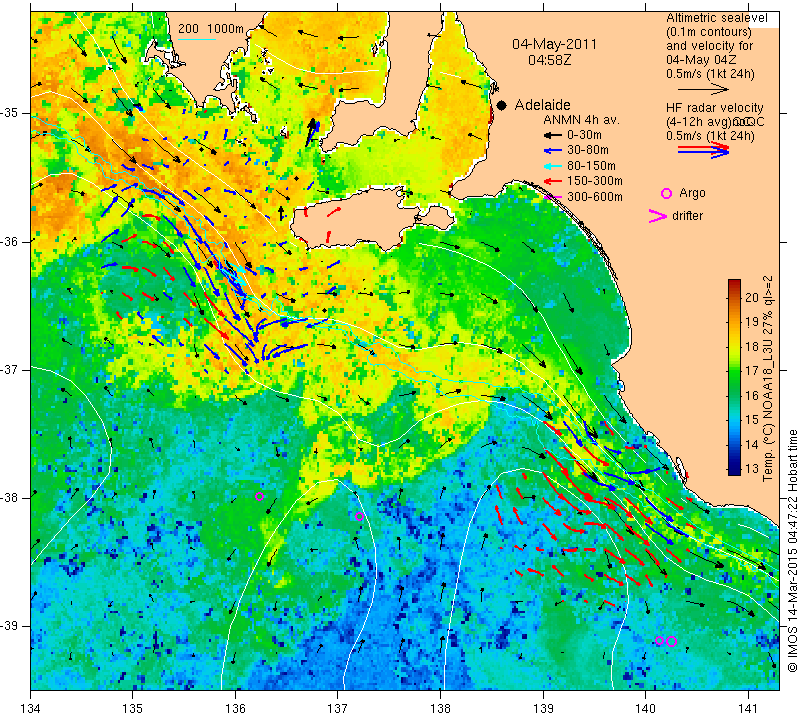Click the black 0-30m legend arrow
800x720 pixels.
[553, 135]
